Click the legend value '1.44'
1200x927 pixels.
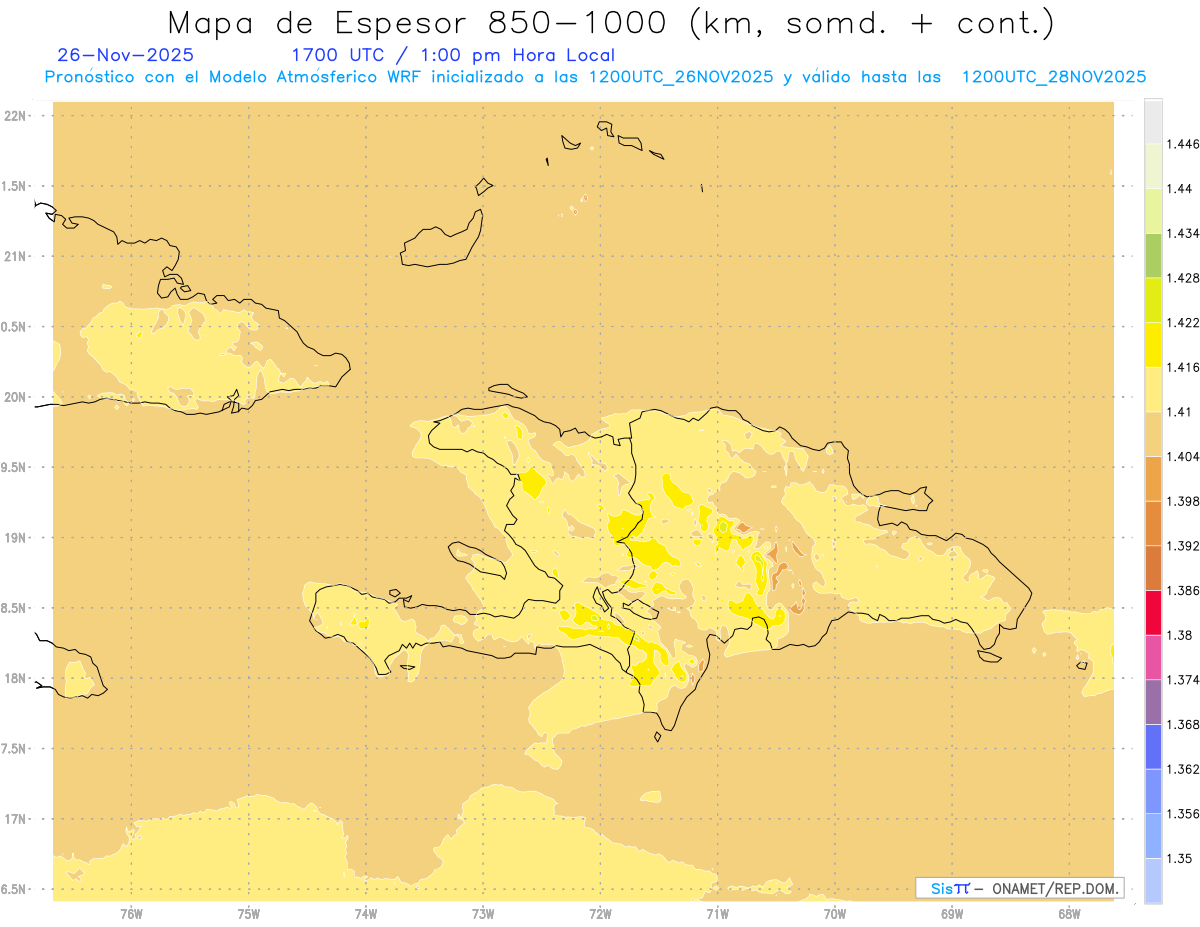click(x=1180, y=189)
